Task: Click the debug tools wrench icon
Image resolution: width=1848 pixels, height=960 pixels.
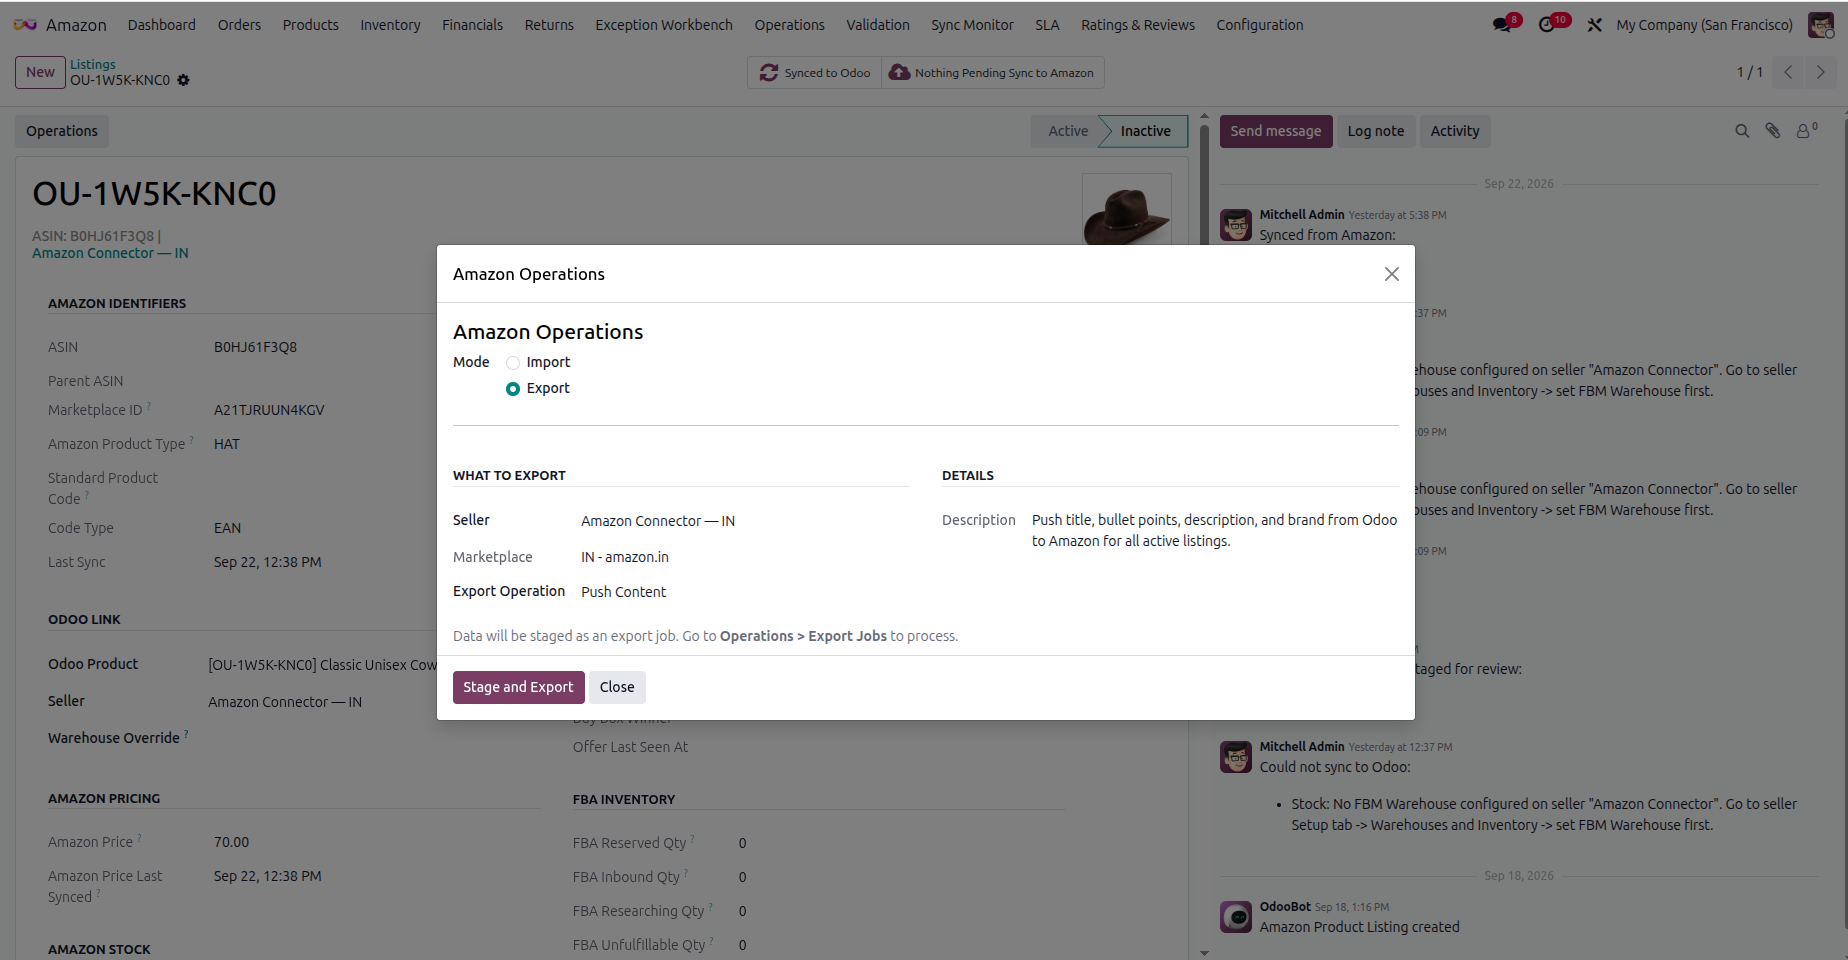Action: click(x=1594, y=25)
